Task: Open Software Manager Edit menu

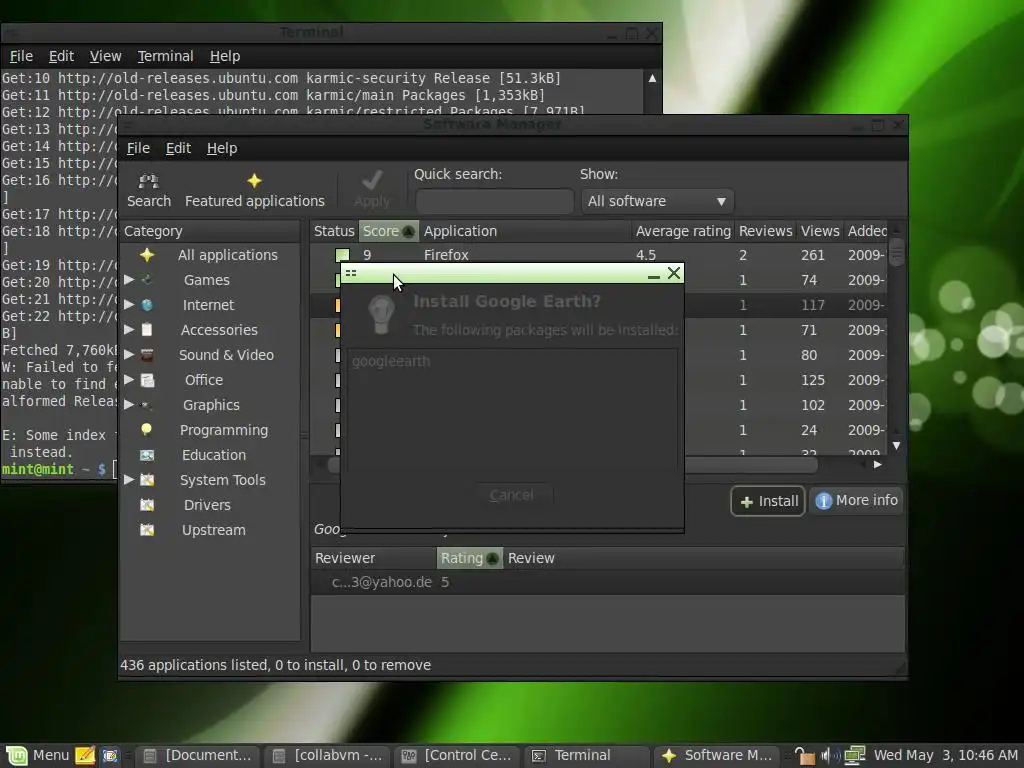Action: (178, 148)
